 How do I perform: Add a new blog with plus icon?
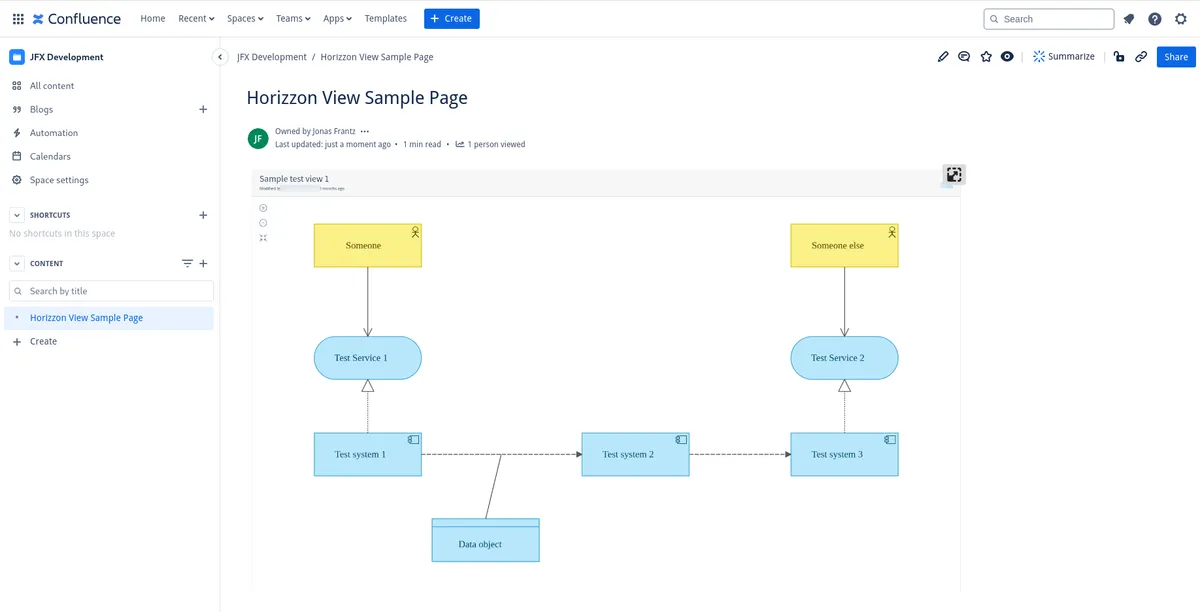[x=203, y=109]
